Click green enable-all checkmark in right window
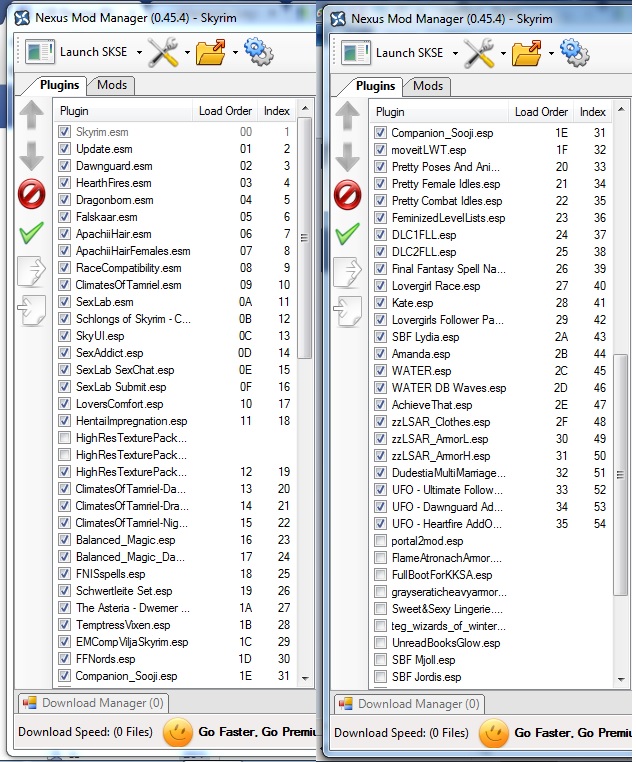Screen dimensions: 636x762 347,234
